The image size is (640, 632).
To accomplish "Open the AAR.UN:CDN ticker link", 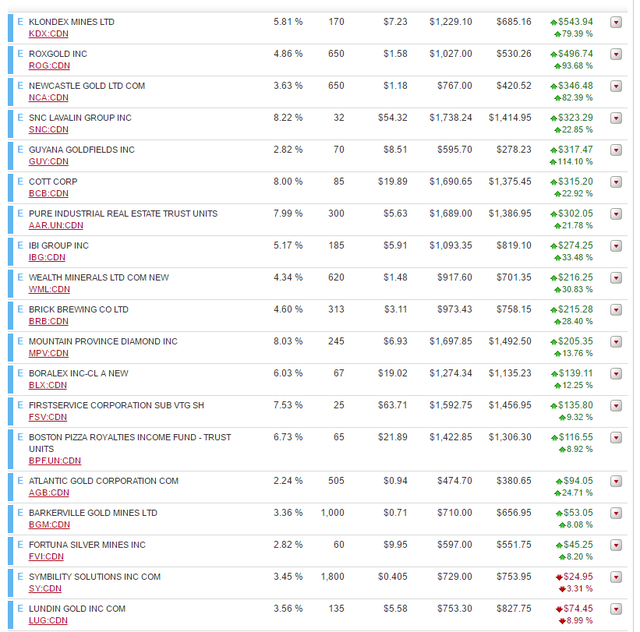I will tap(56, 225).
